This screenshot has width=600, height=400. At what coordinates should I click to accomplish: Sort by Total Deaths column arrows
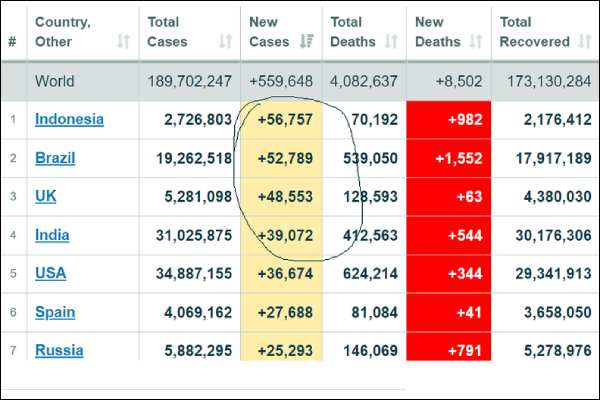click(x=391, y=41)
